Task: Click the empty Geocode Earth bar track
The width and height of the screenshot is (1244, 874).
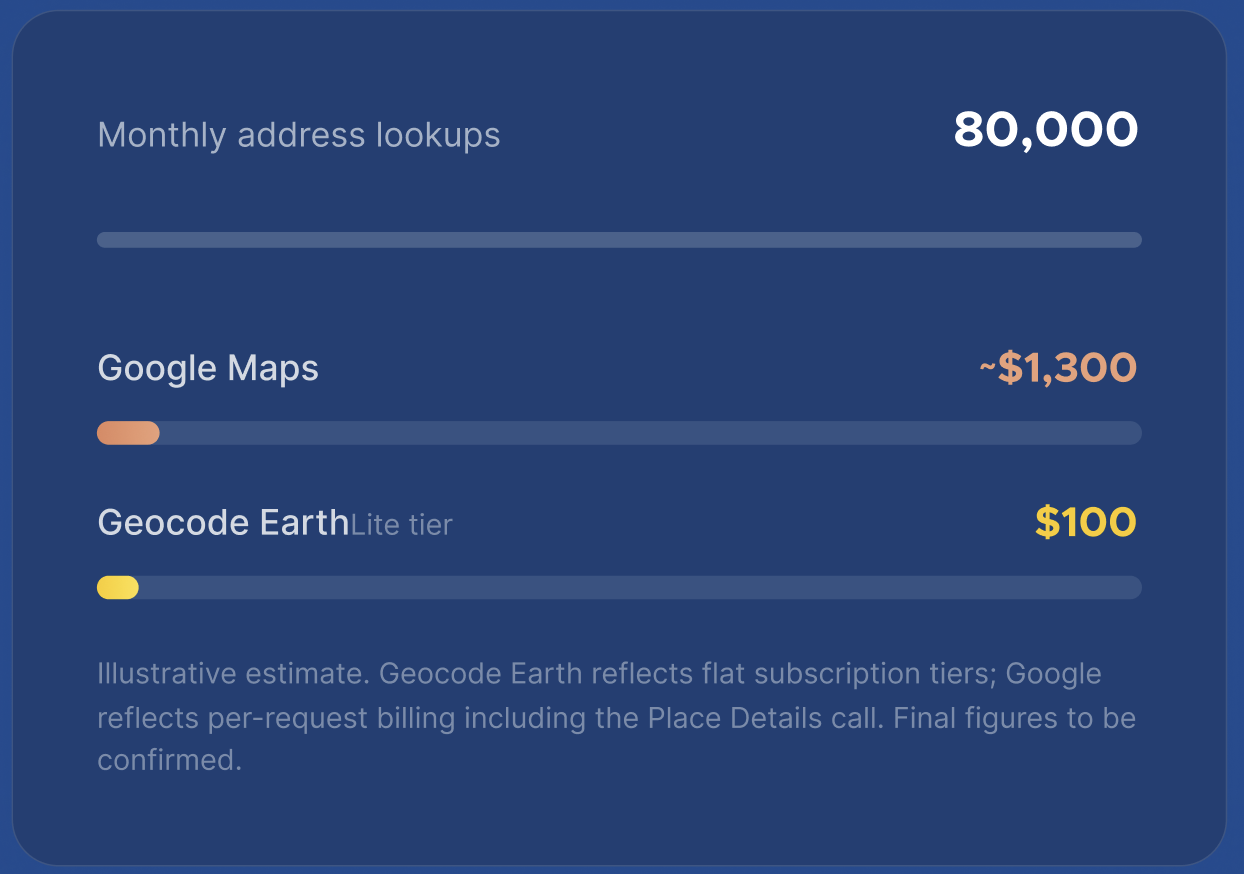Action: [x=640, y=588]
